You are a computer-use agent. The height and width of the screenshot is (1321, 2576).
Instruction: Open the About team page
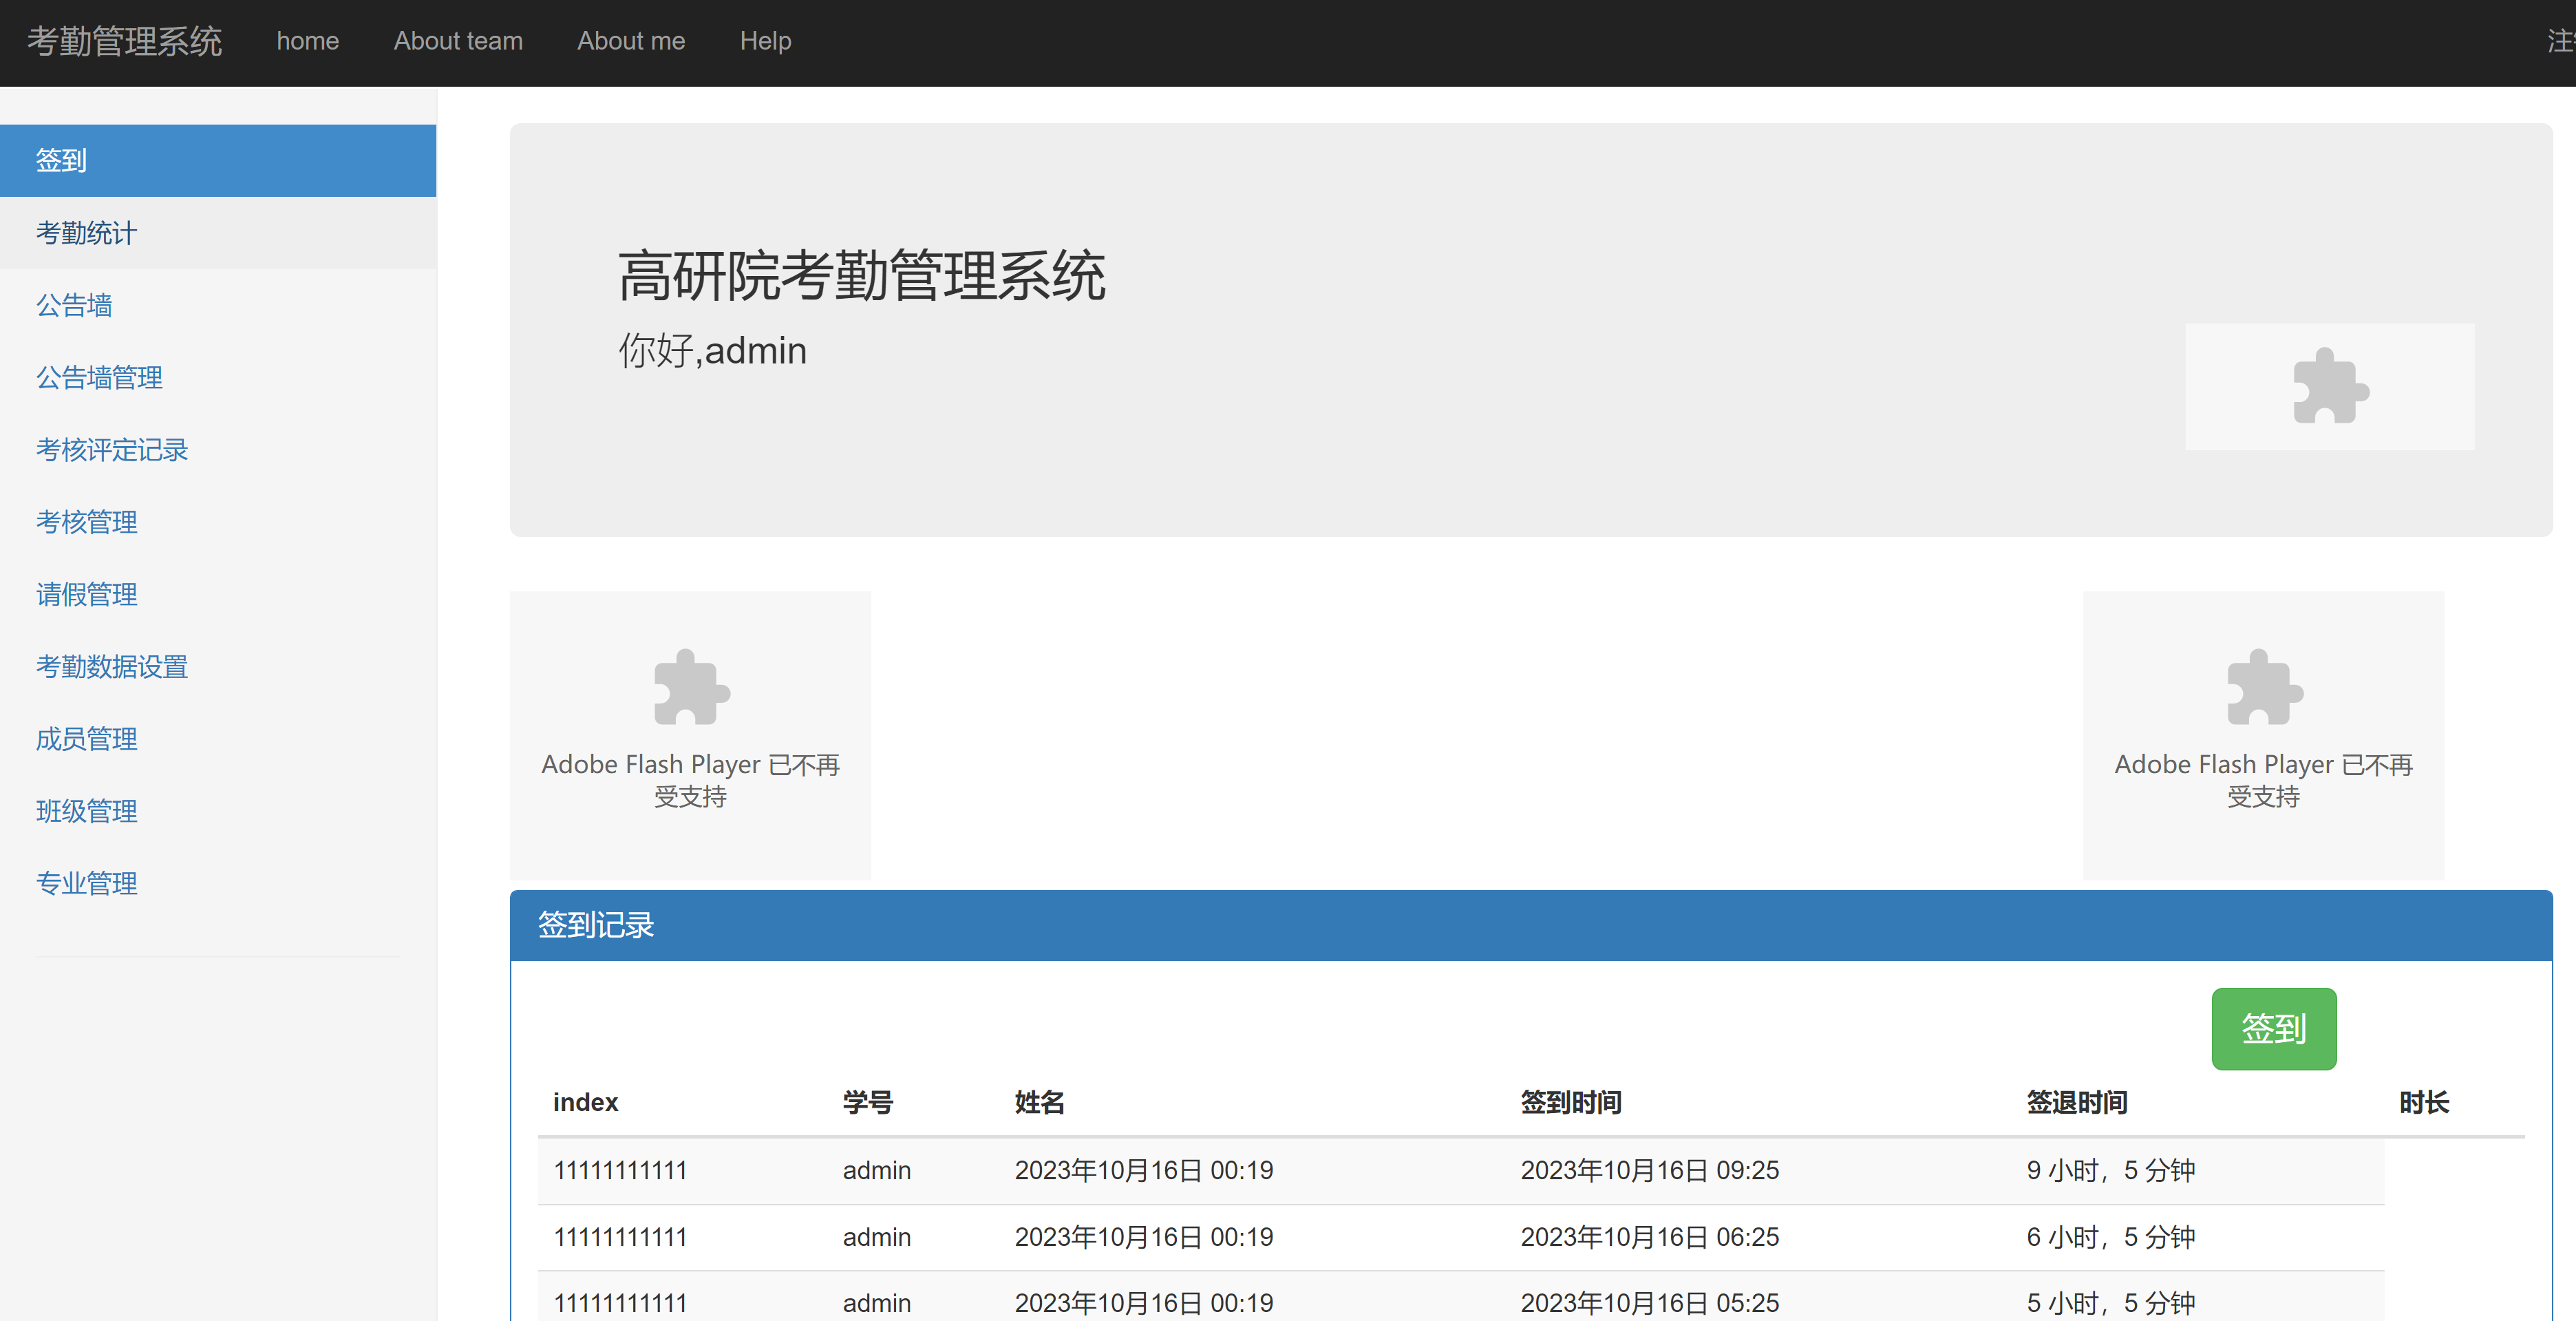point(458,41)
